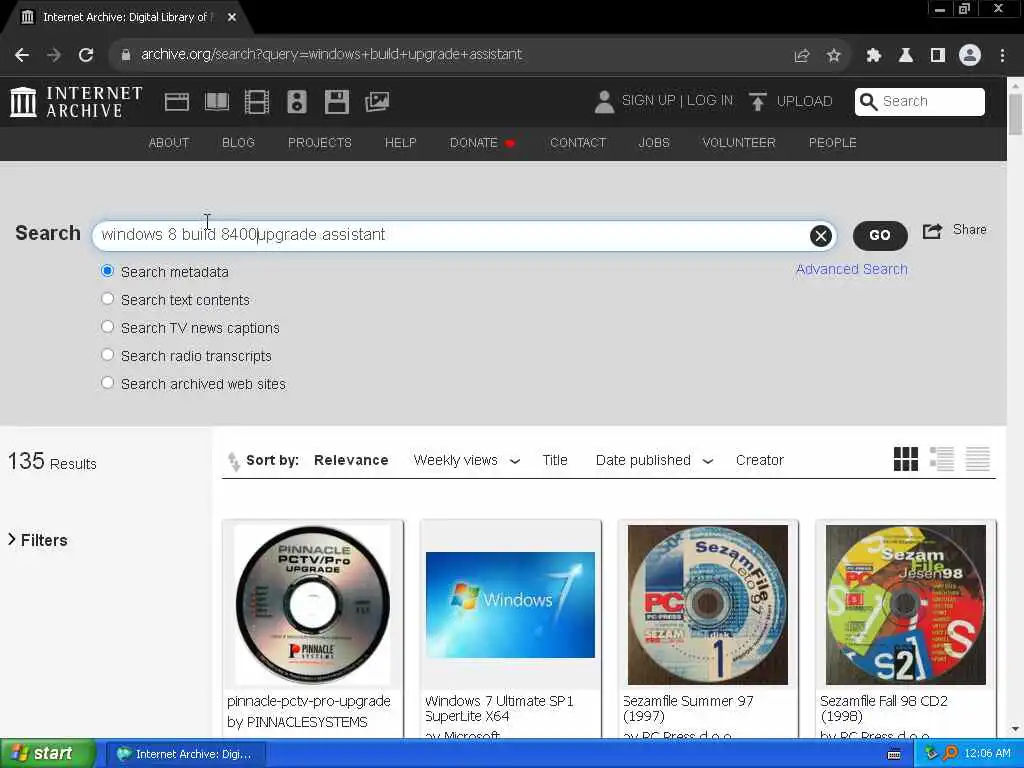Image resolution: width=1024 pixels, height=768 pixels.
Task: Switch to compact list view
Action: coord(978,459)
